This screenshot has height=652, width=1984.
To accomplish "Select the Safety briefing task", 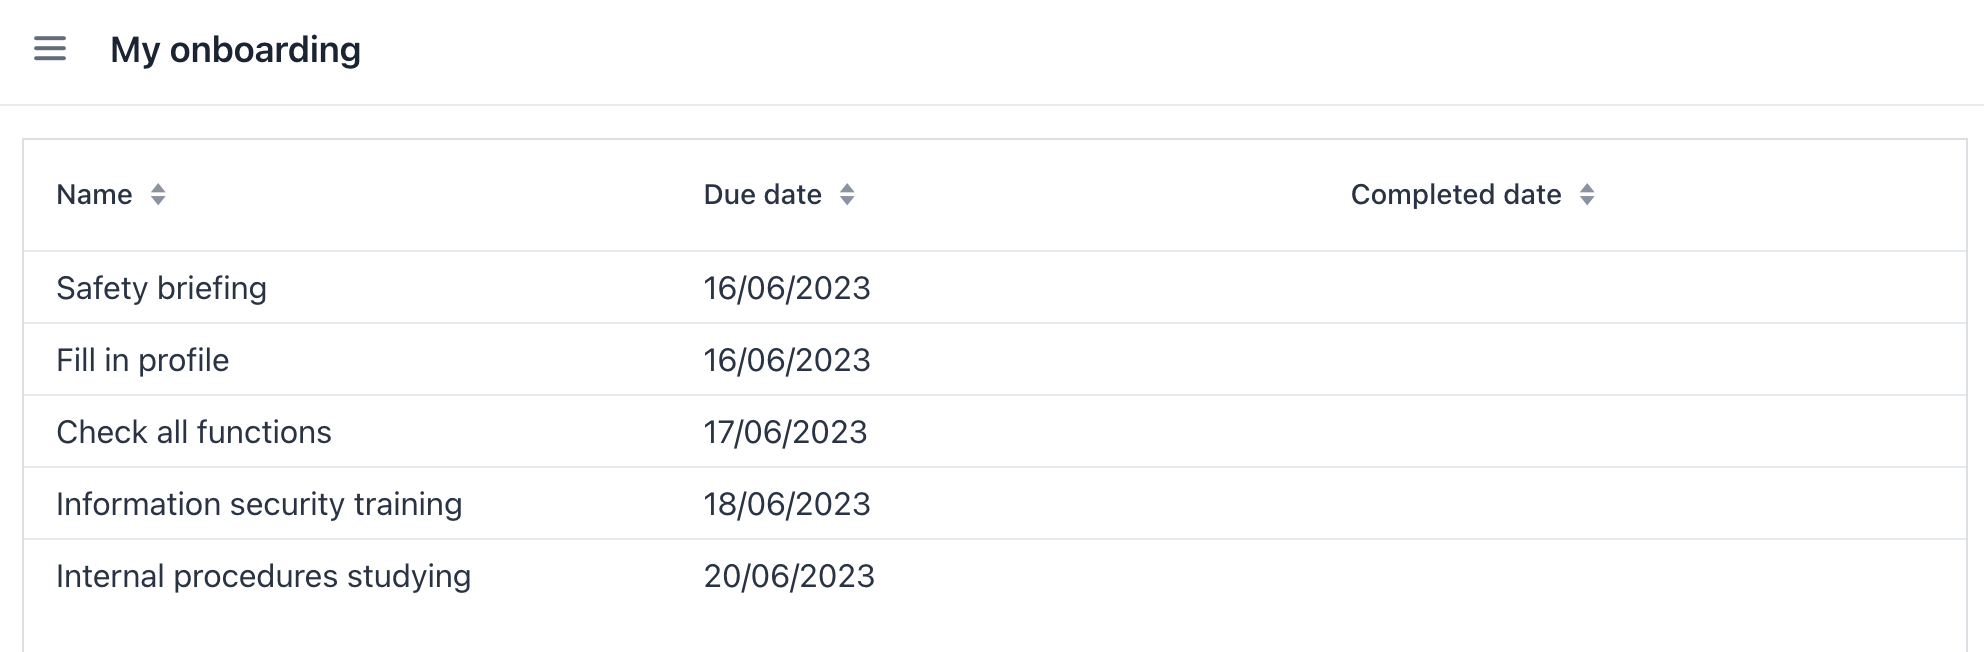I will coord(161,288).
